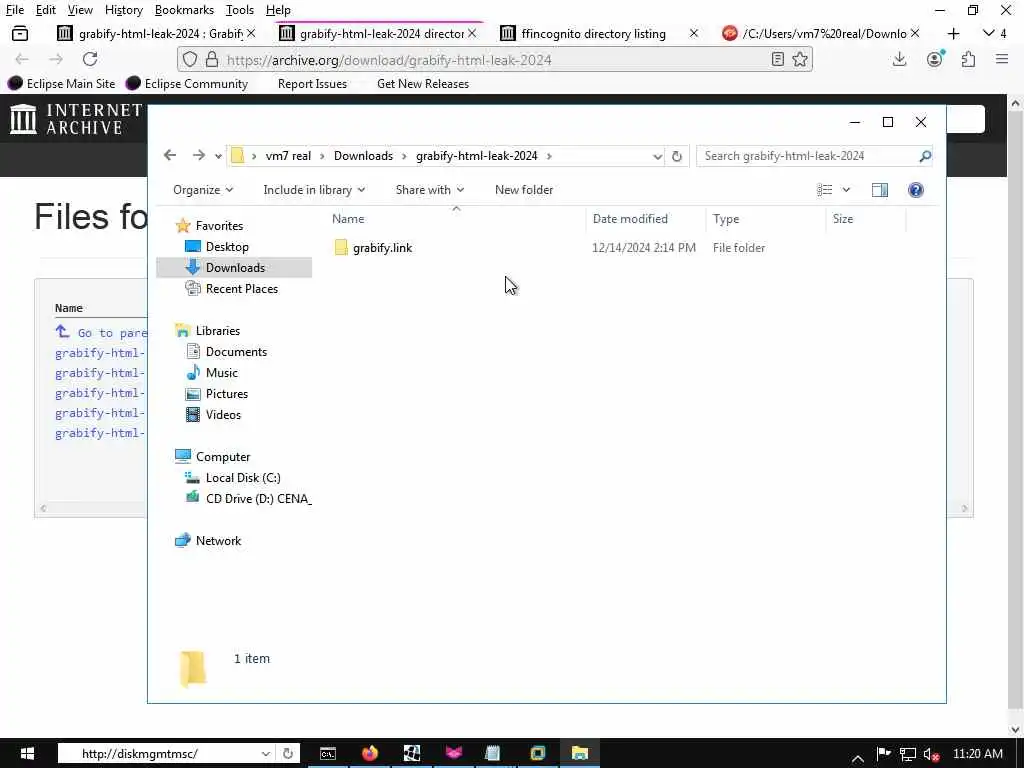
Task: Click the search magnifier icon in Explorer
Action: coord(925,156)
